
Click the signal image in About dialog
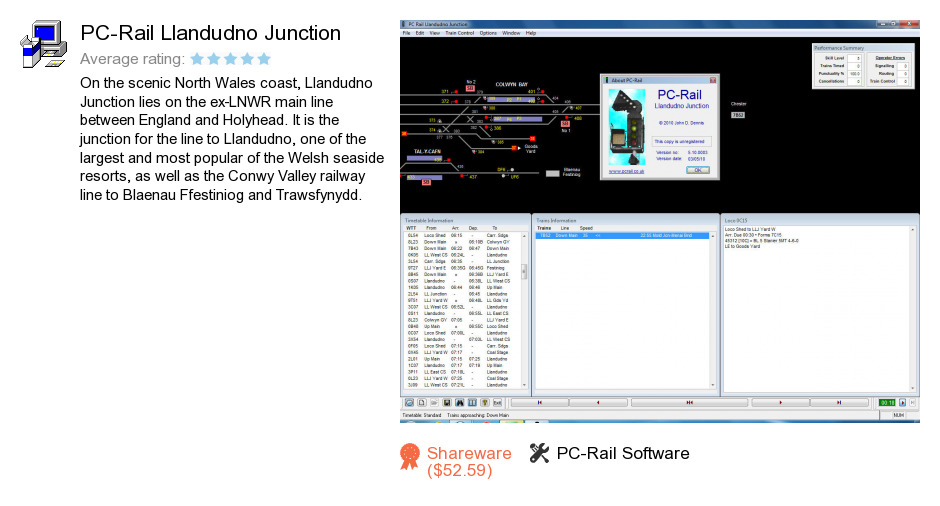point(627,127)
